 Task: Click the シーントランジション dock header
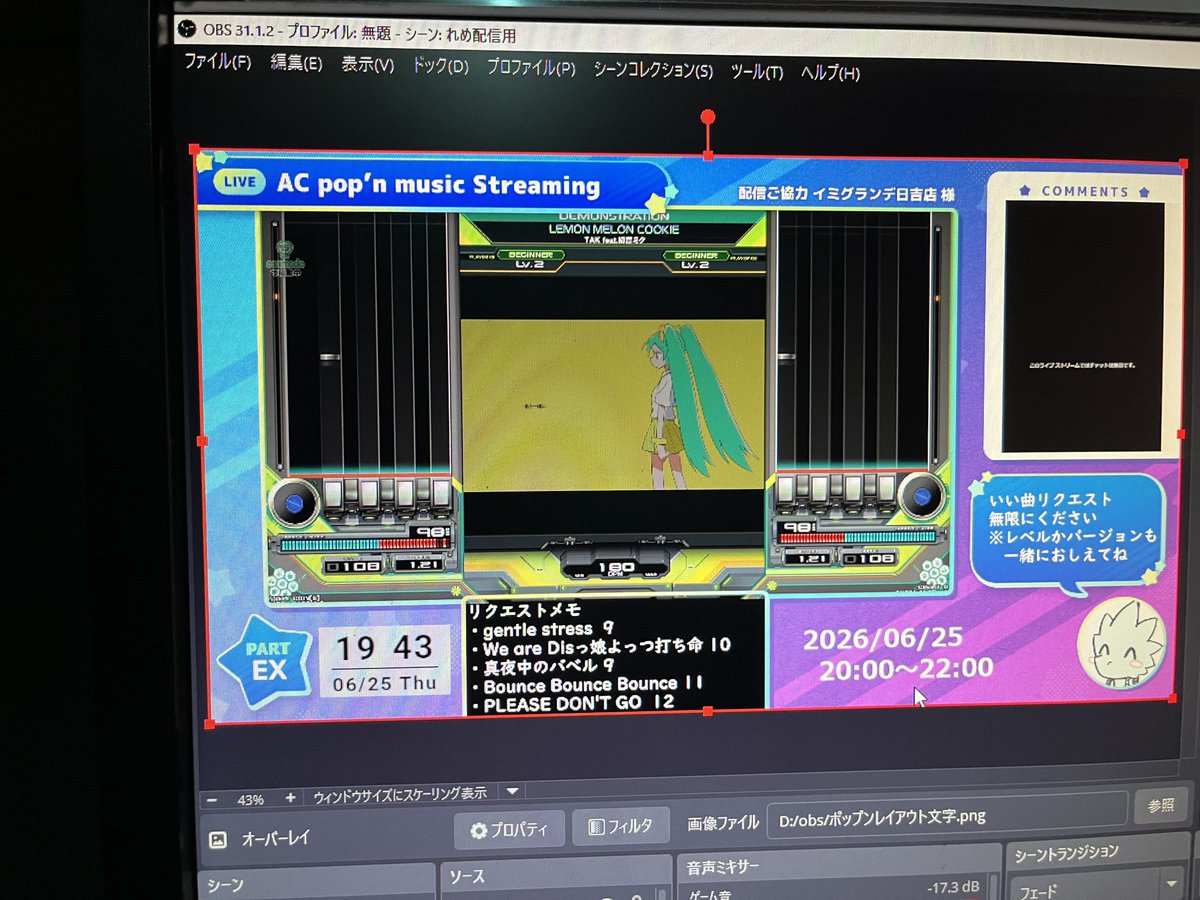(1100, 853)
